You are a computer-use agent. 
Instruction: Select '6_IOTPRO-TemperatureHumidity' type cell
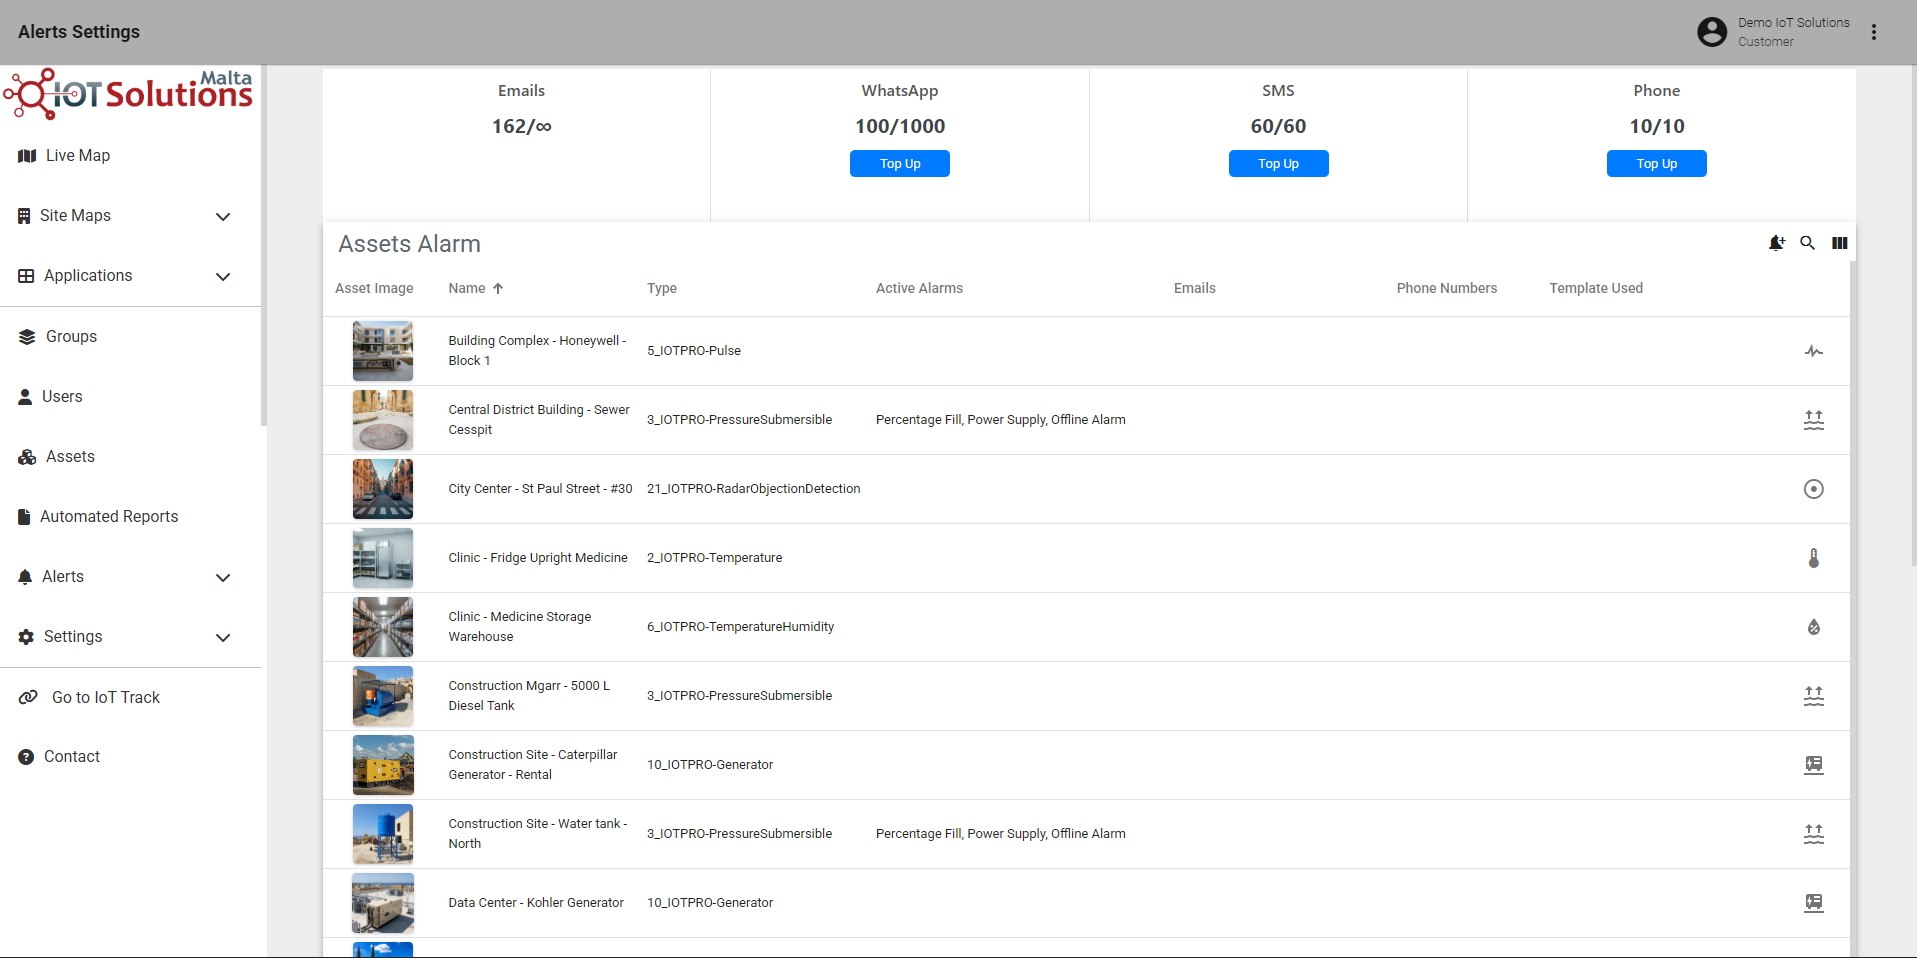[x=740, y=627]
